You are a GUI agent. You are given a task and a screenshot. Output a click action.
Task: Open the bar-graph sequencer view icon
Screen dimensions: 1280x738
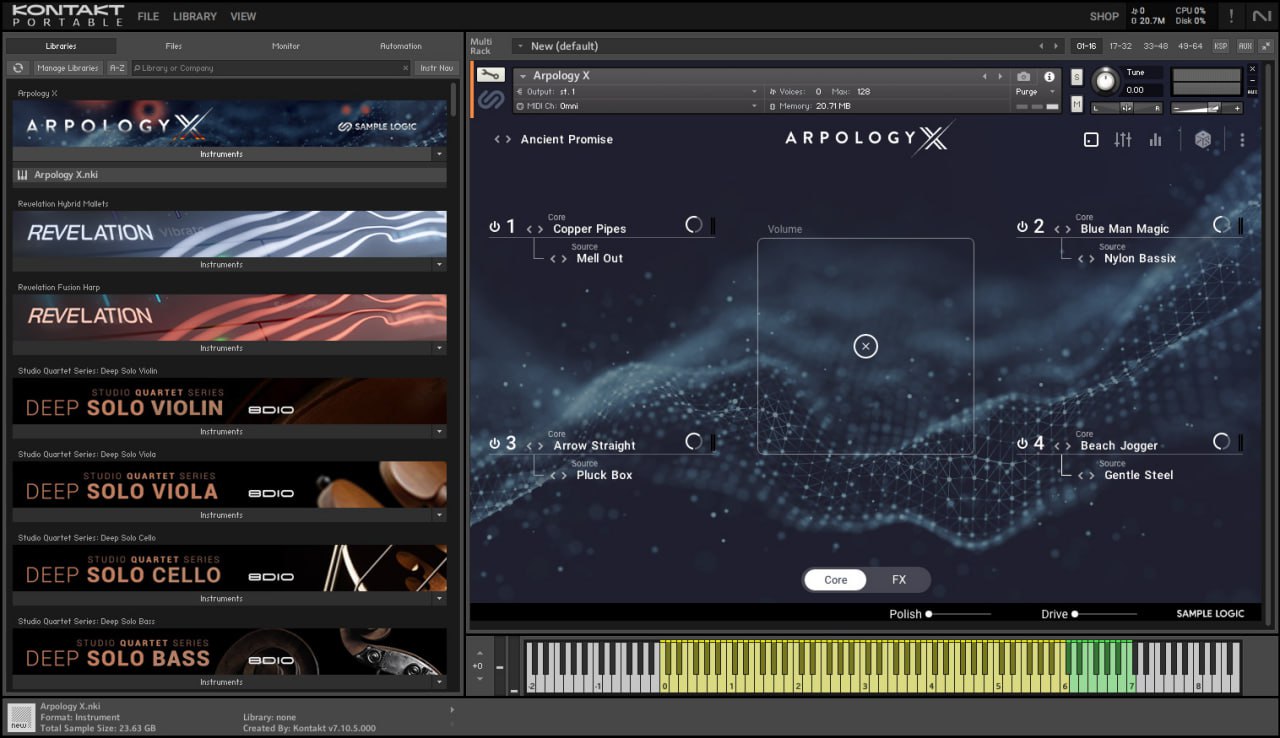coord(1155,140)
